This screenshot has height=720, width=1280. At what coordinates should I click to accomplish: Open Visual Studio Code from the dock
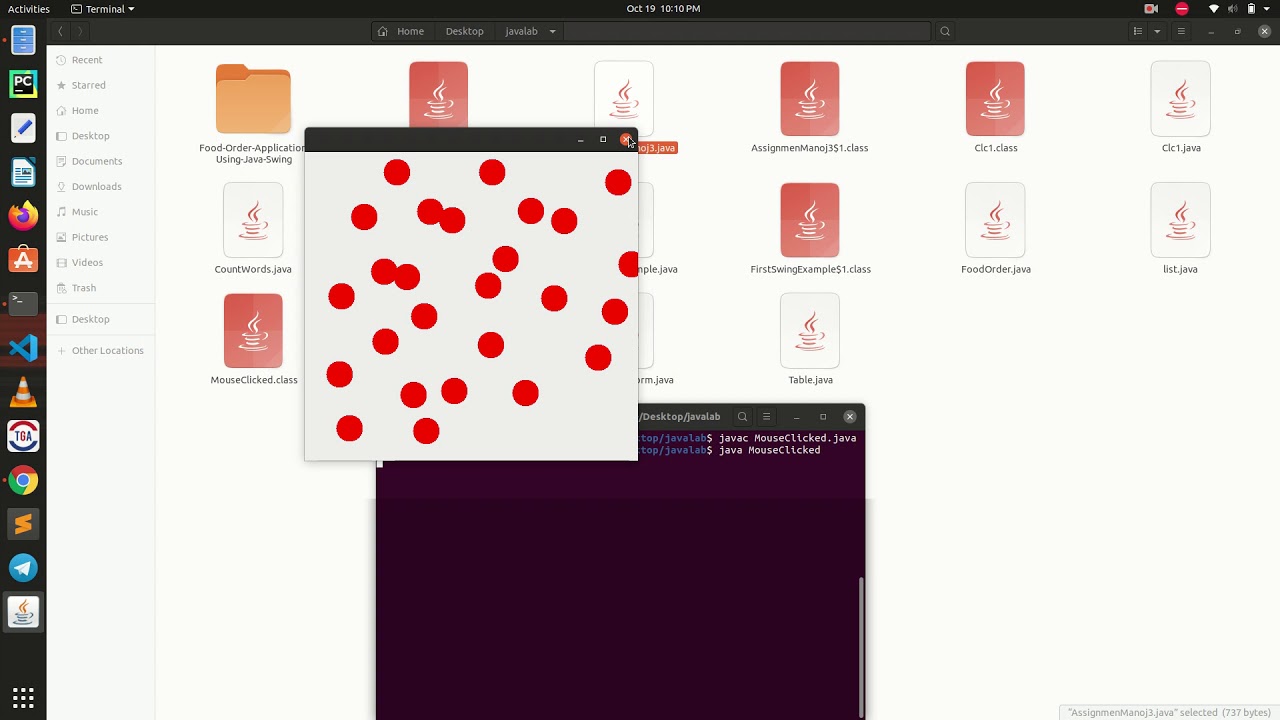(x=23, y=348)
